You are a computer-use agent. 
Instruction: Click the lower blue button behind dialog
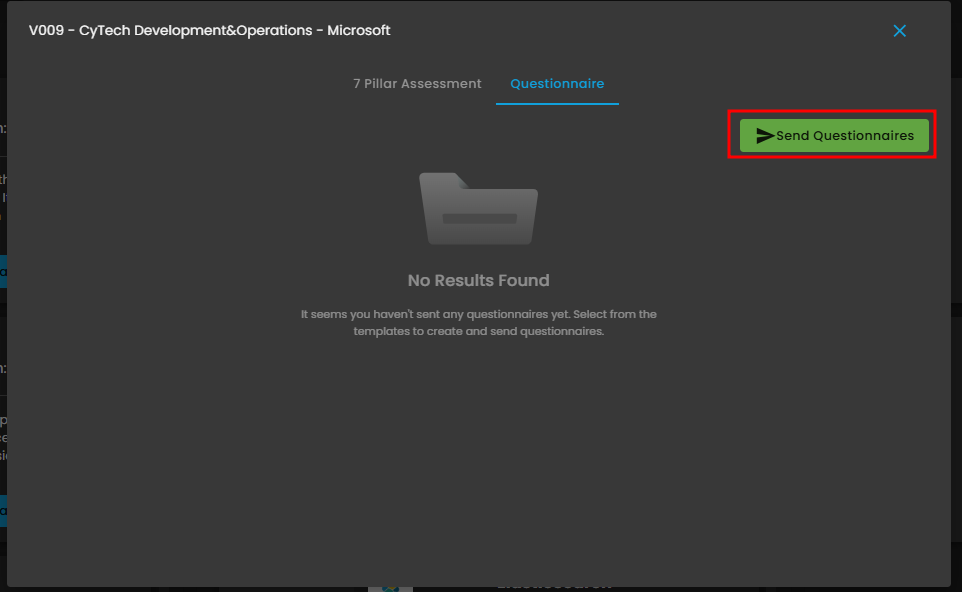pos(3,510)
